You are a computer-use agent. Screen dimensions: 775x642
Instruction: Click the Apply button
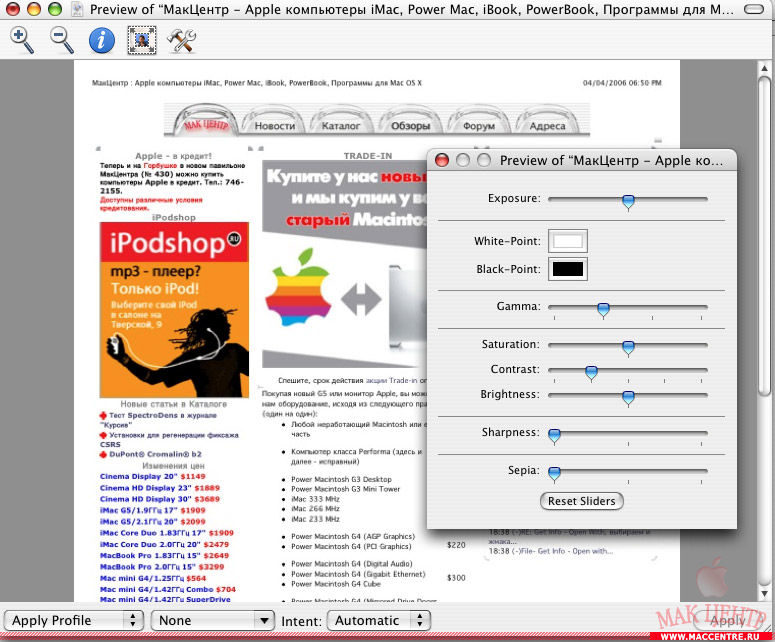pos(728,621)
